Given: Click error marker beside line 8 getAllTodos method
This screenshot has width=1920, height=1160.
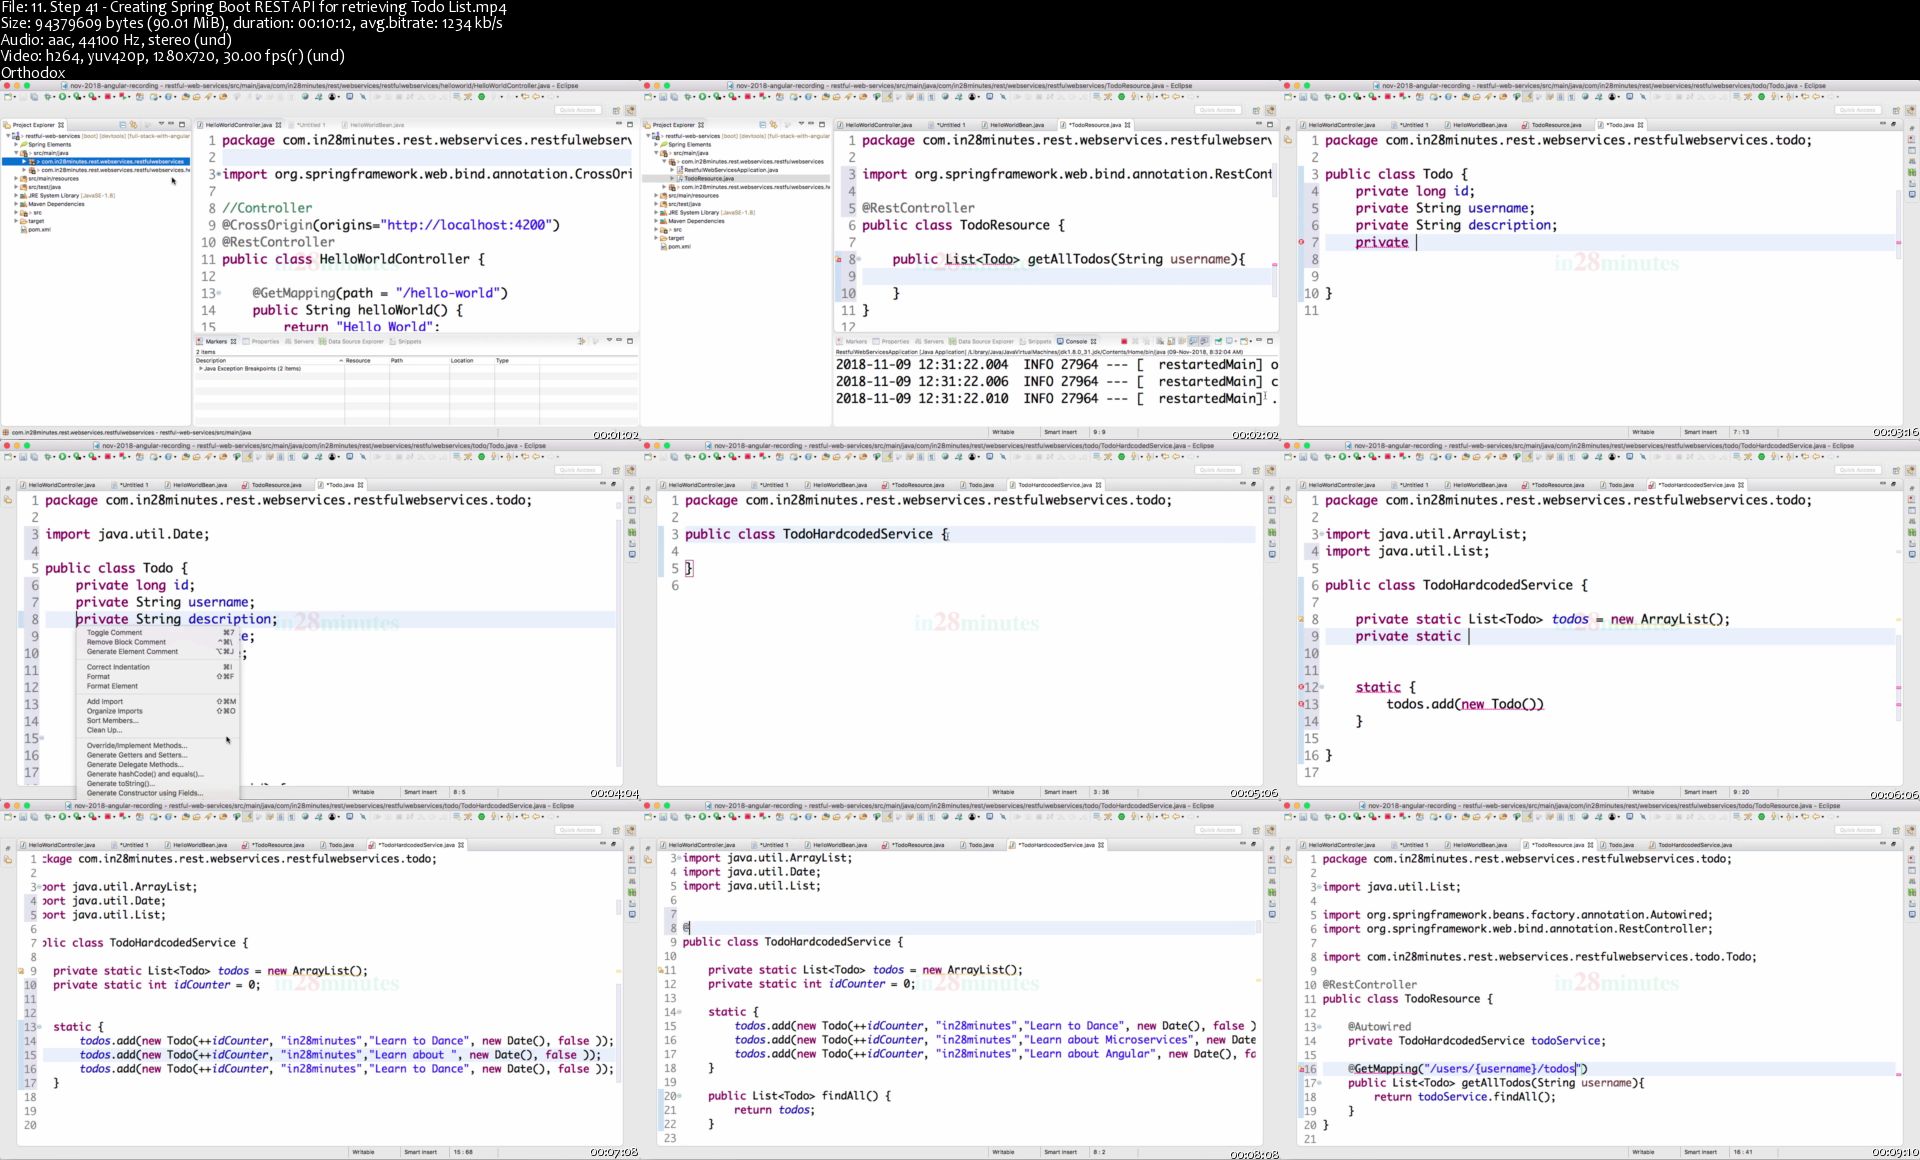Looking at the screenshot, I should [x=839, y=259].
